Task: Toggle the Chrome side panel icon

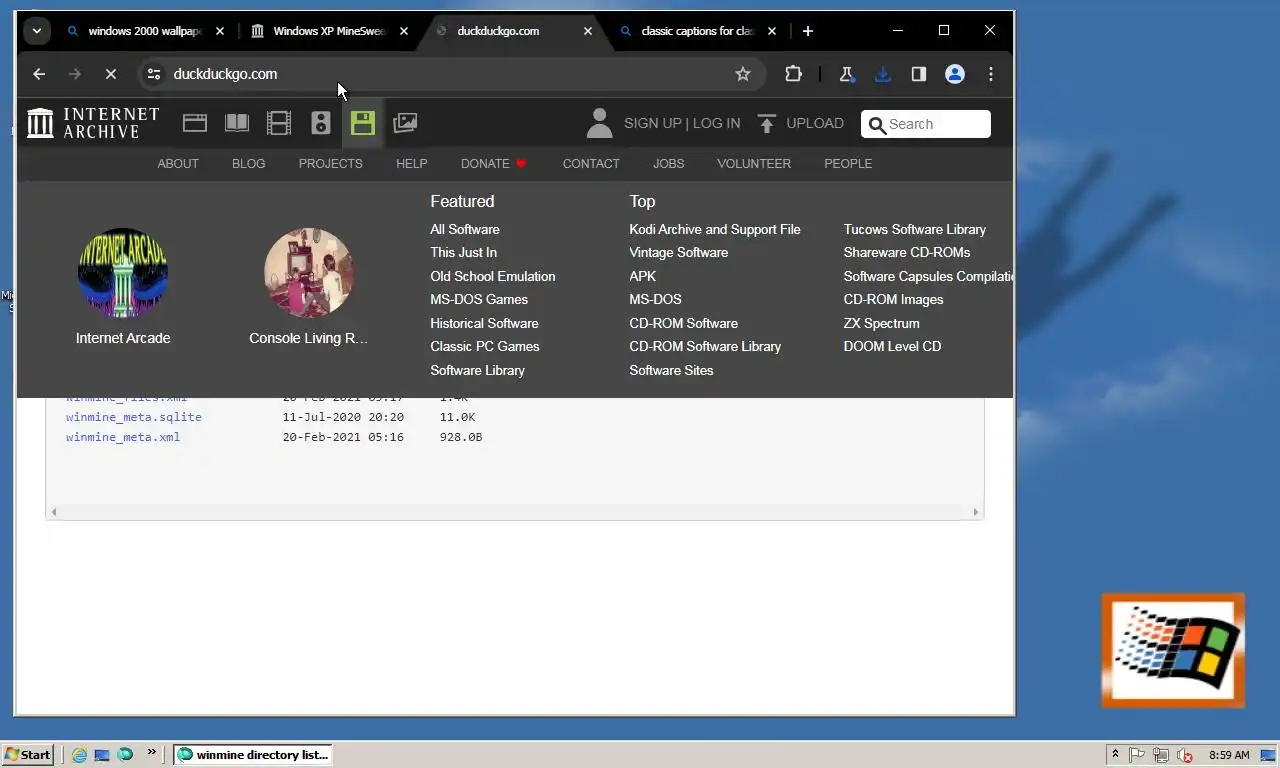Action: pyautogui.click(x=919, y=74)
